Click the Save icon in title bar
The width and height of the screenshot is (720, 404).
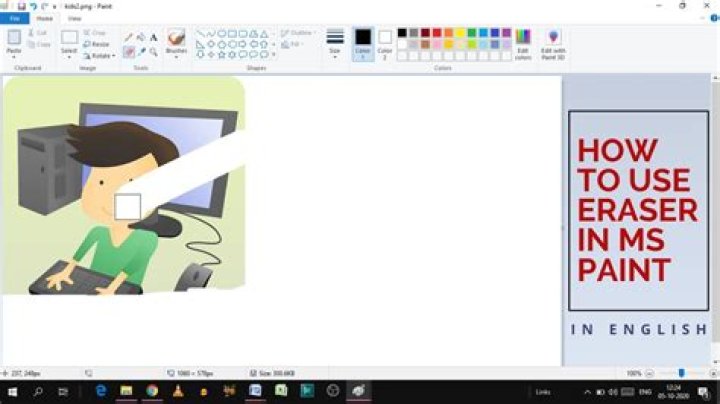21,6
